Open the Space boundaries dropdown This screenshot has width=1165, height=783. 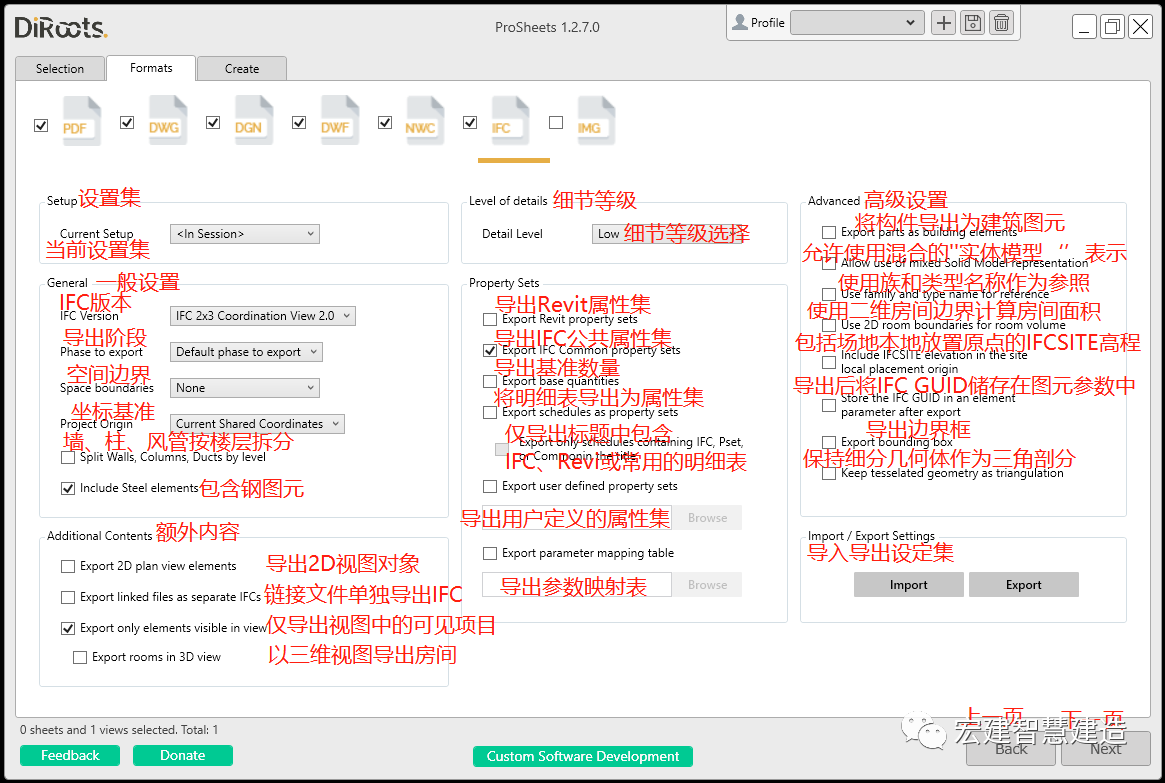coord(244,388)
